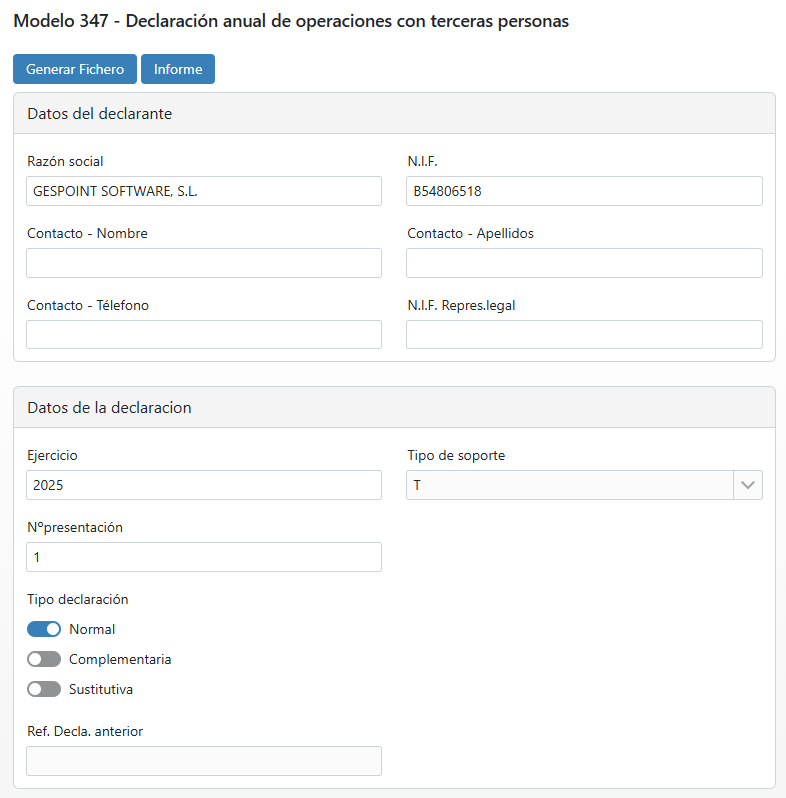
Task: Focus the Contacto - Télefono input
Action: (204, 334)
